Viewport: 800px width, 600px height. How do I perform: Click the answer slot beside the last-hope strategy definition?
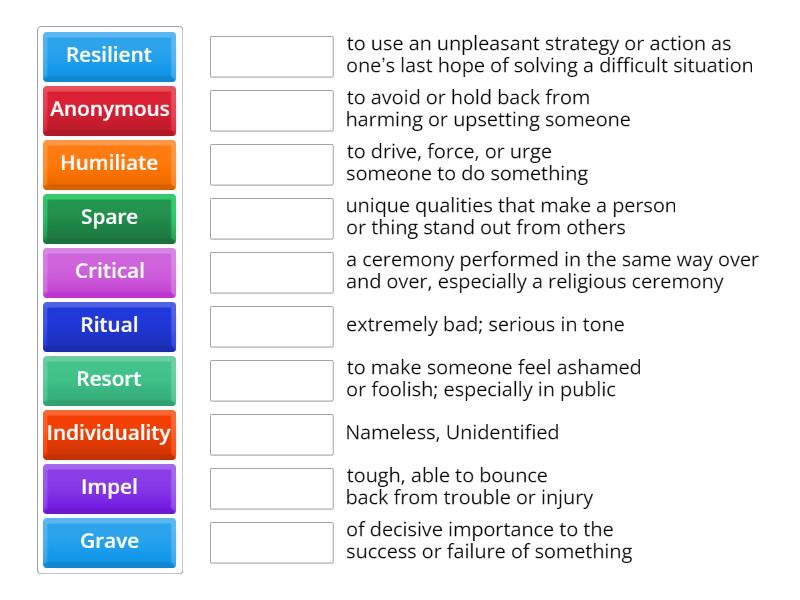pyautogui.click(x=272, y=56)
